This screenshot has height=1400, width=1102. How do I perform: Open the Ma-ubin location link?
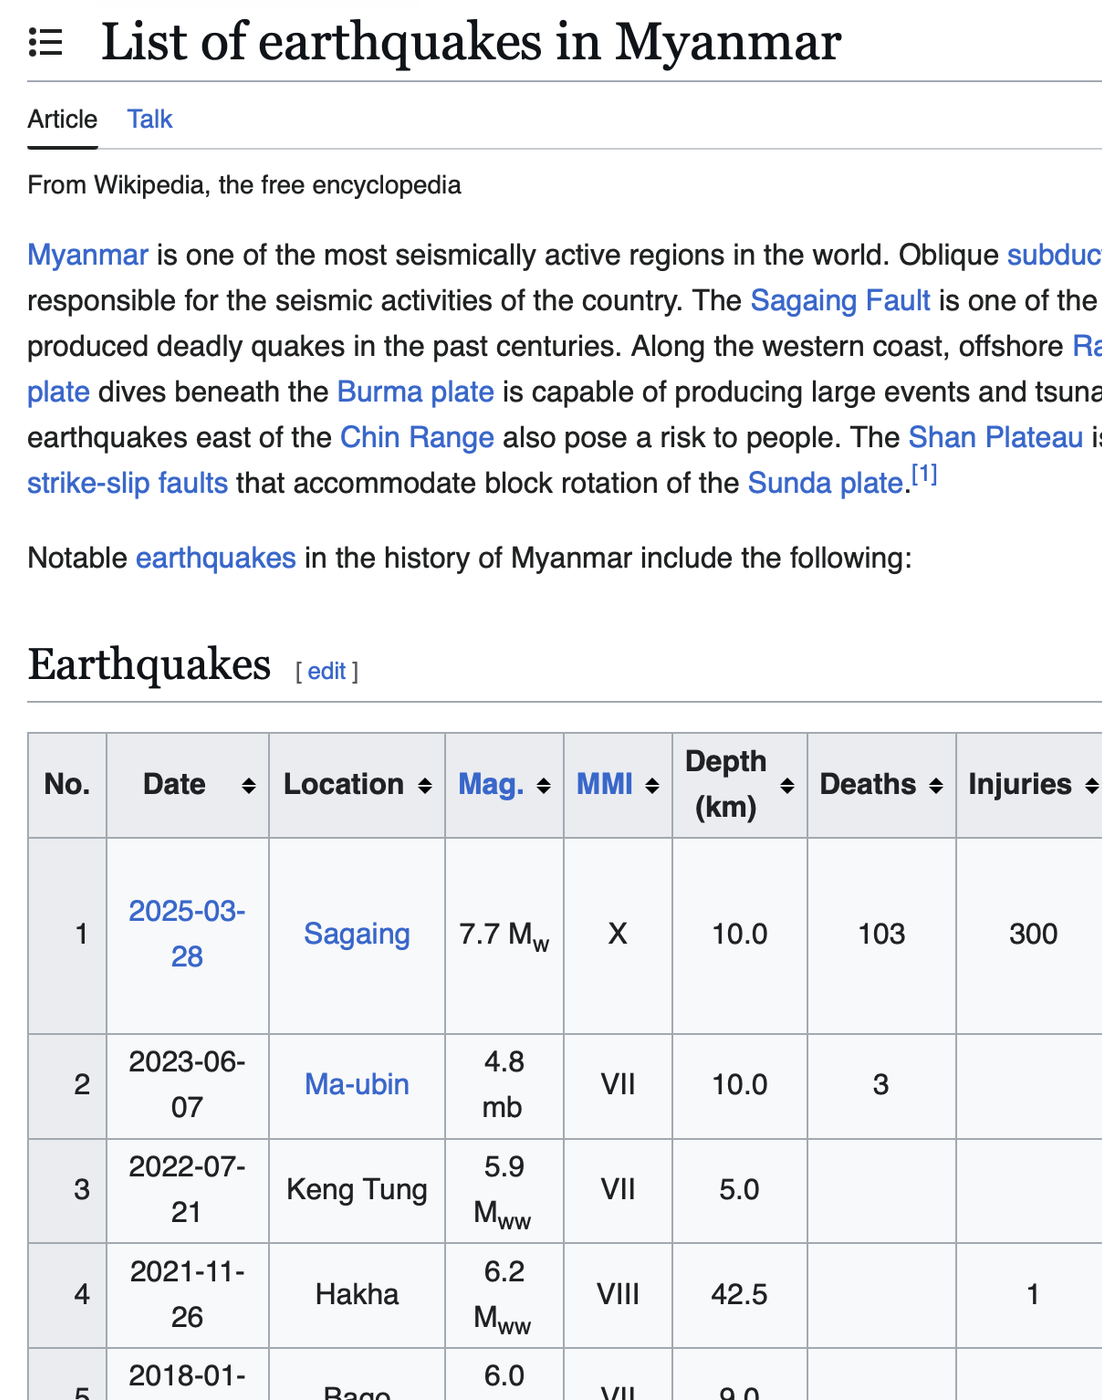[x=357, y=1084]
